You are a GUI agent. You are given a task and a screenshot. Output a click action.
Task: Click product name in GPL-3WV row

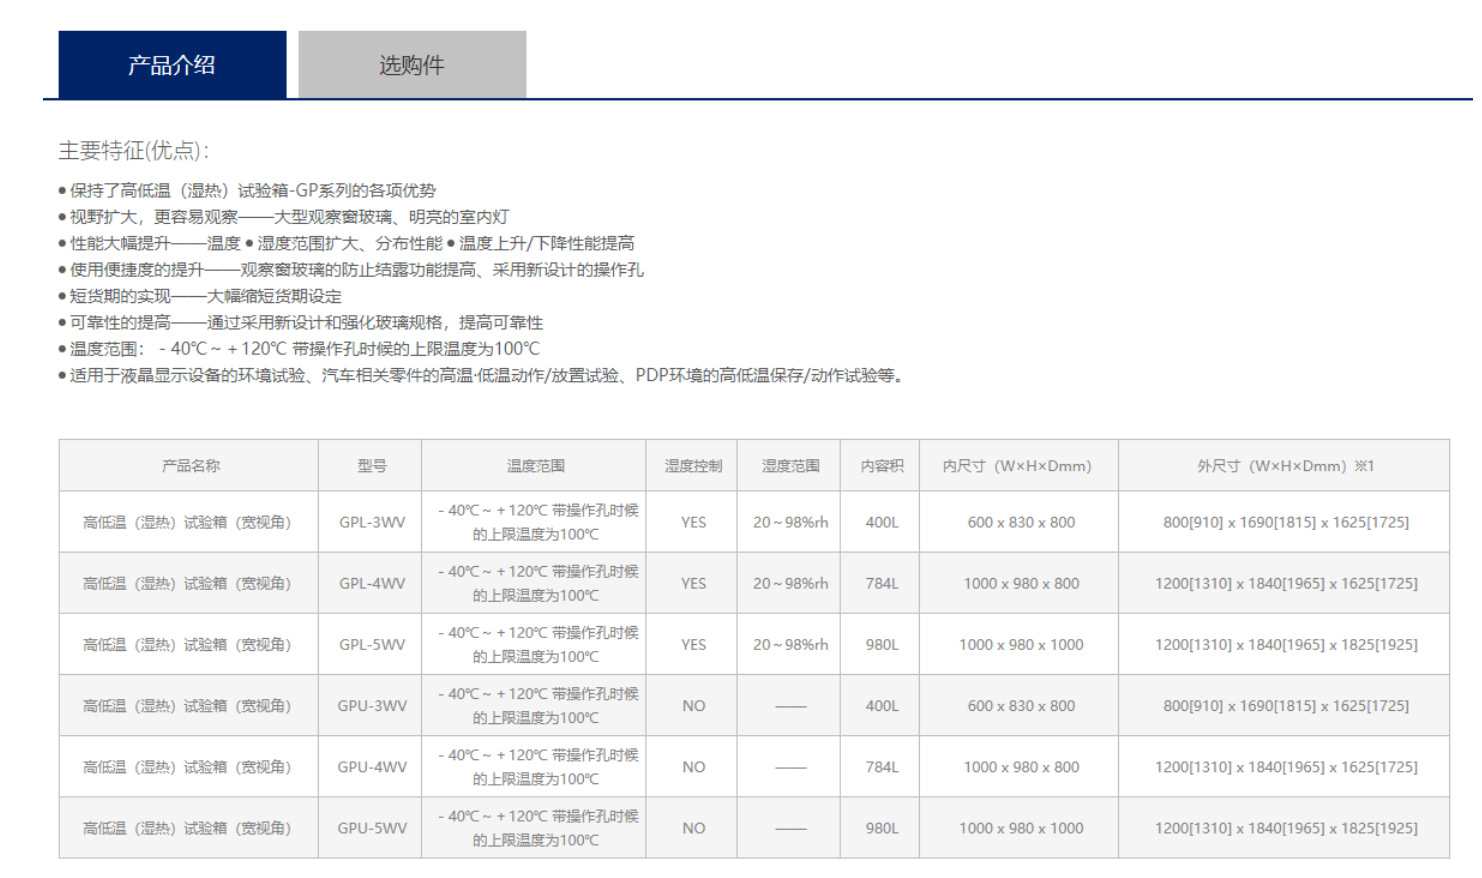click(x=188, y=522)
